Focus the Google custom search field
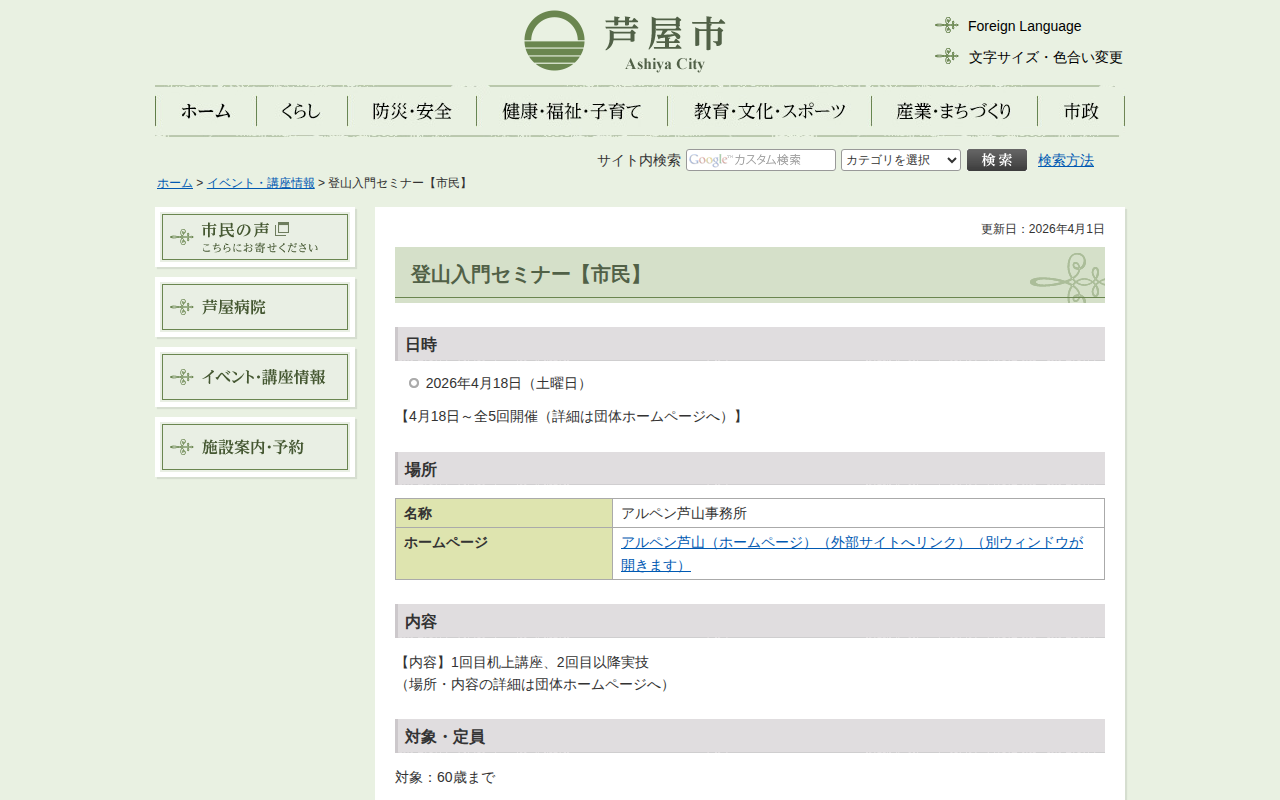This screenshot has height=800, width=1280. click(760, 160)
